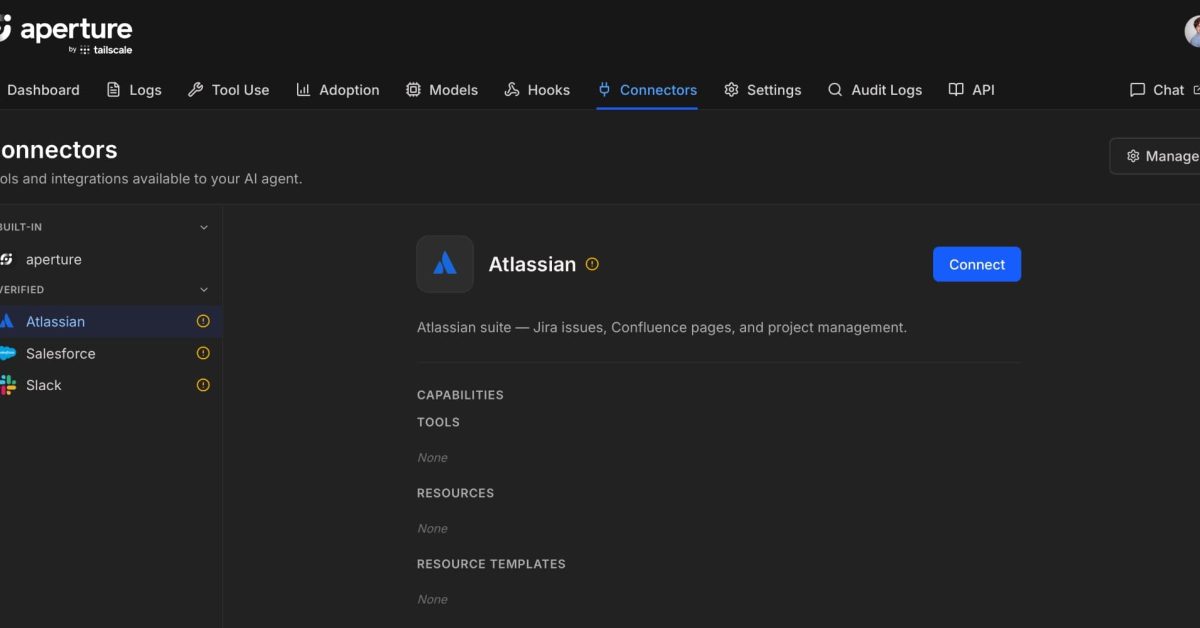Click the CAPABILITIES heading
Image resolution: width=1200 pixels, height=628 pixels.
coord(460,395)
